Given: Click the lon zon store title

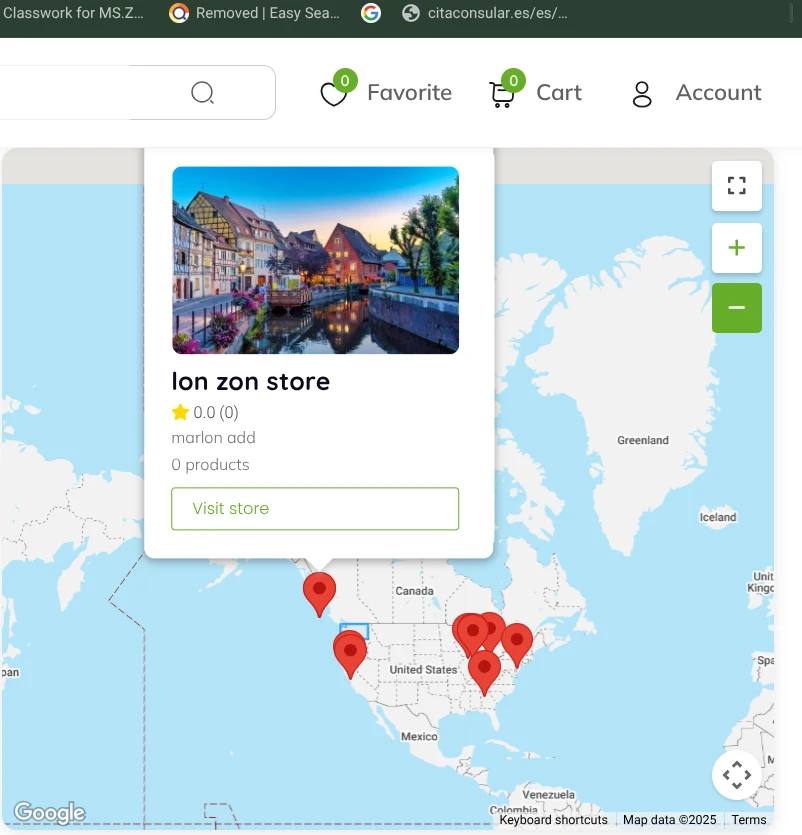Looking at the screenshot, I should click(x=251, y=381).
